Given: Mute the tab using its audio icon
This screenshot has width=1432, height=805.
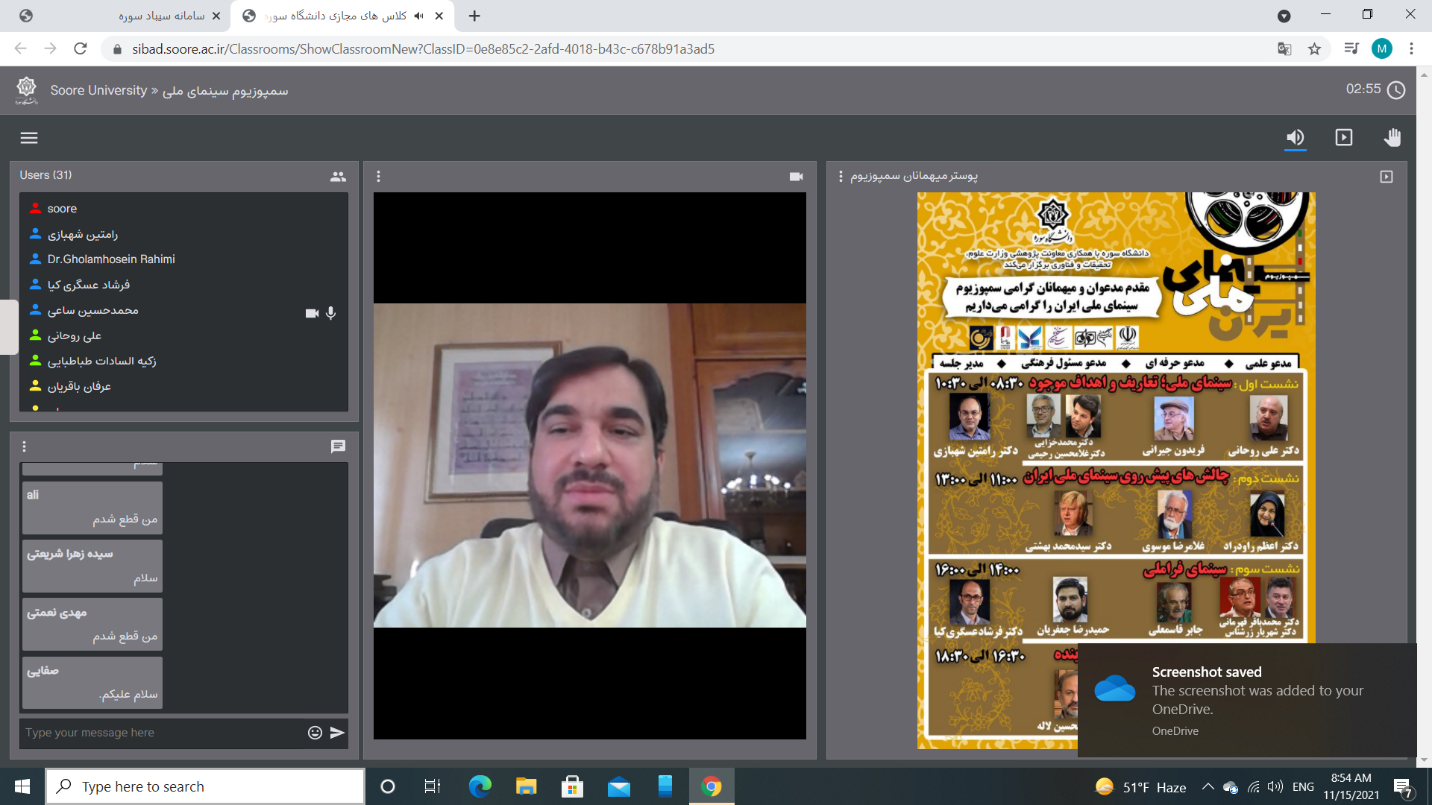Looking at the screenshot, I should click(418, 16).
